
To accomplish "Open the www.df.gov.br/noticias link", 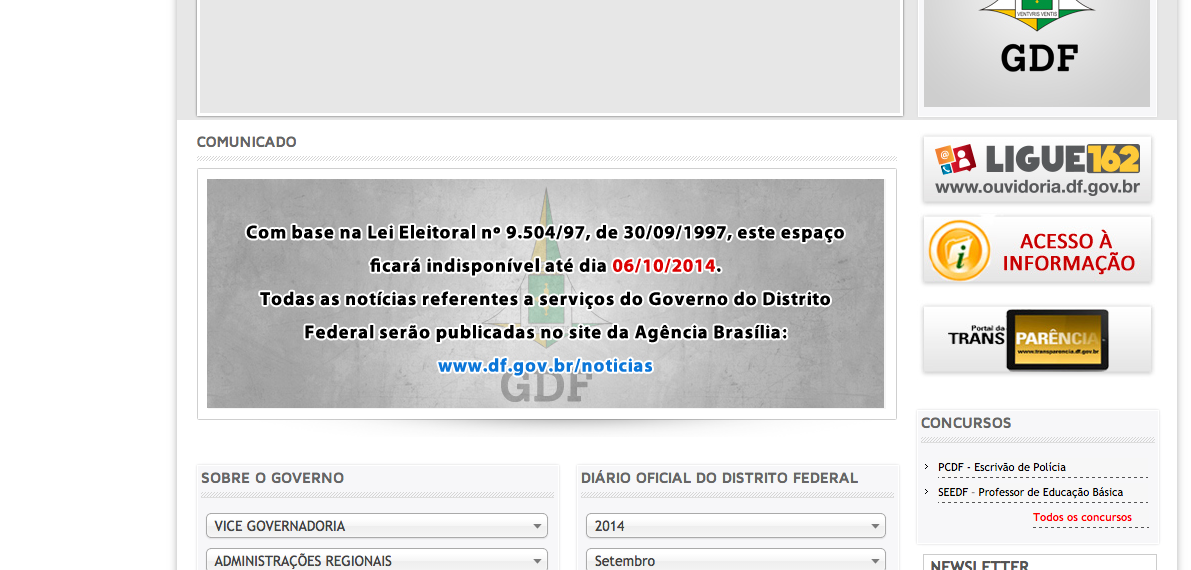I will 545,366.
